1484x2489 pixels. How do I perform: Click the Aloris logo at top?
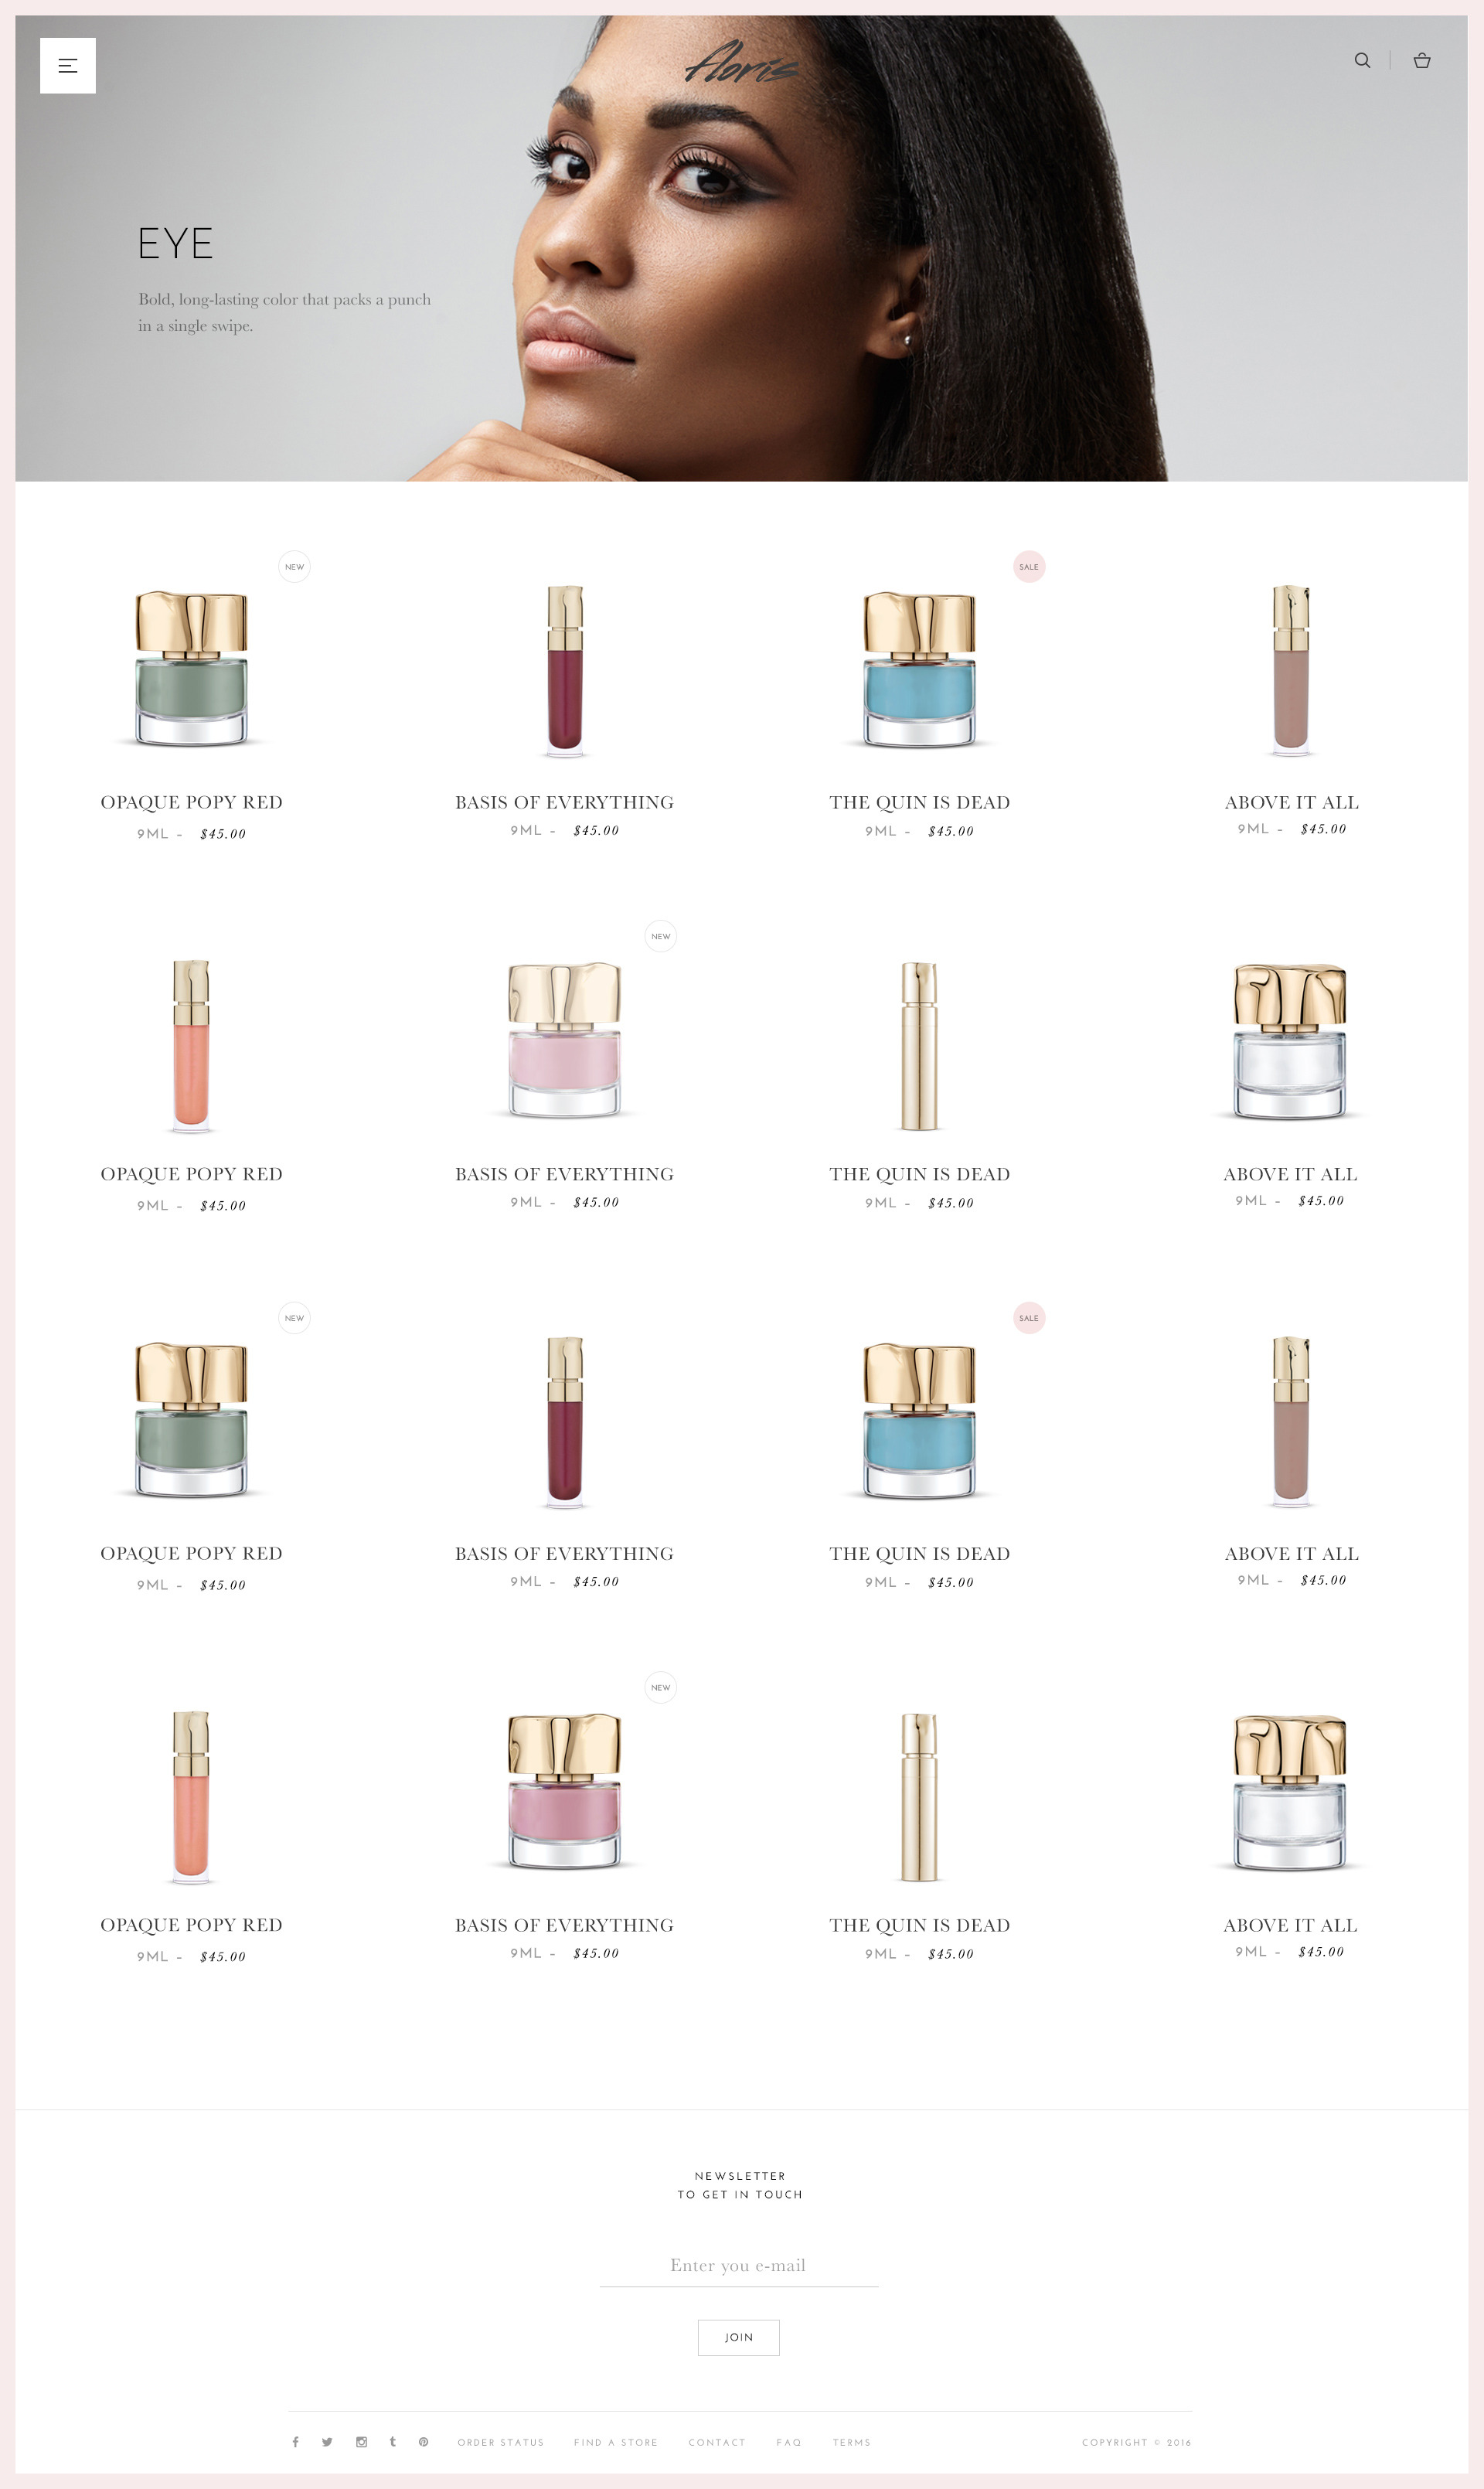[742, 62]
